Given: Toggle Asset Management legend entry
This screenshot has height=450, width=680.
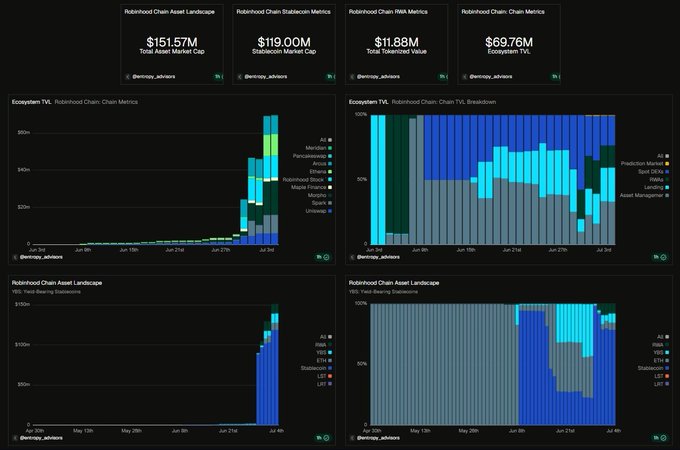Looking at the screenshot, I should click(644, 196).
